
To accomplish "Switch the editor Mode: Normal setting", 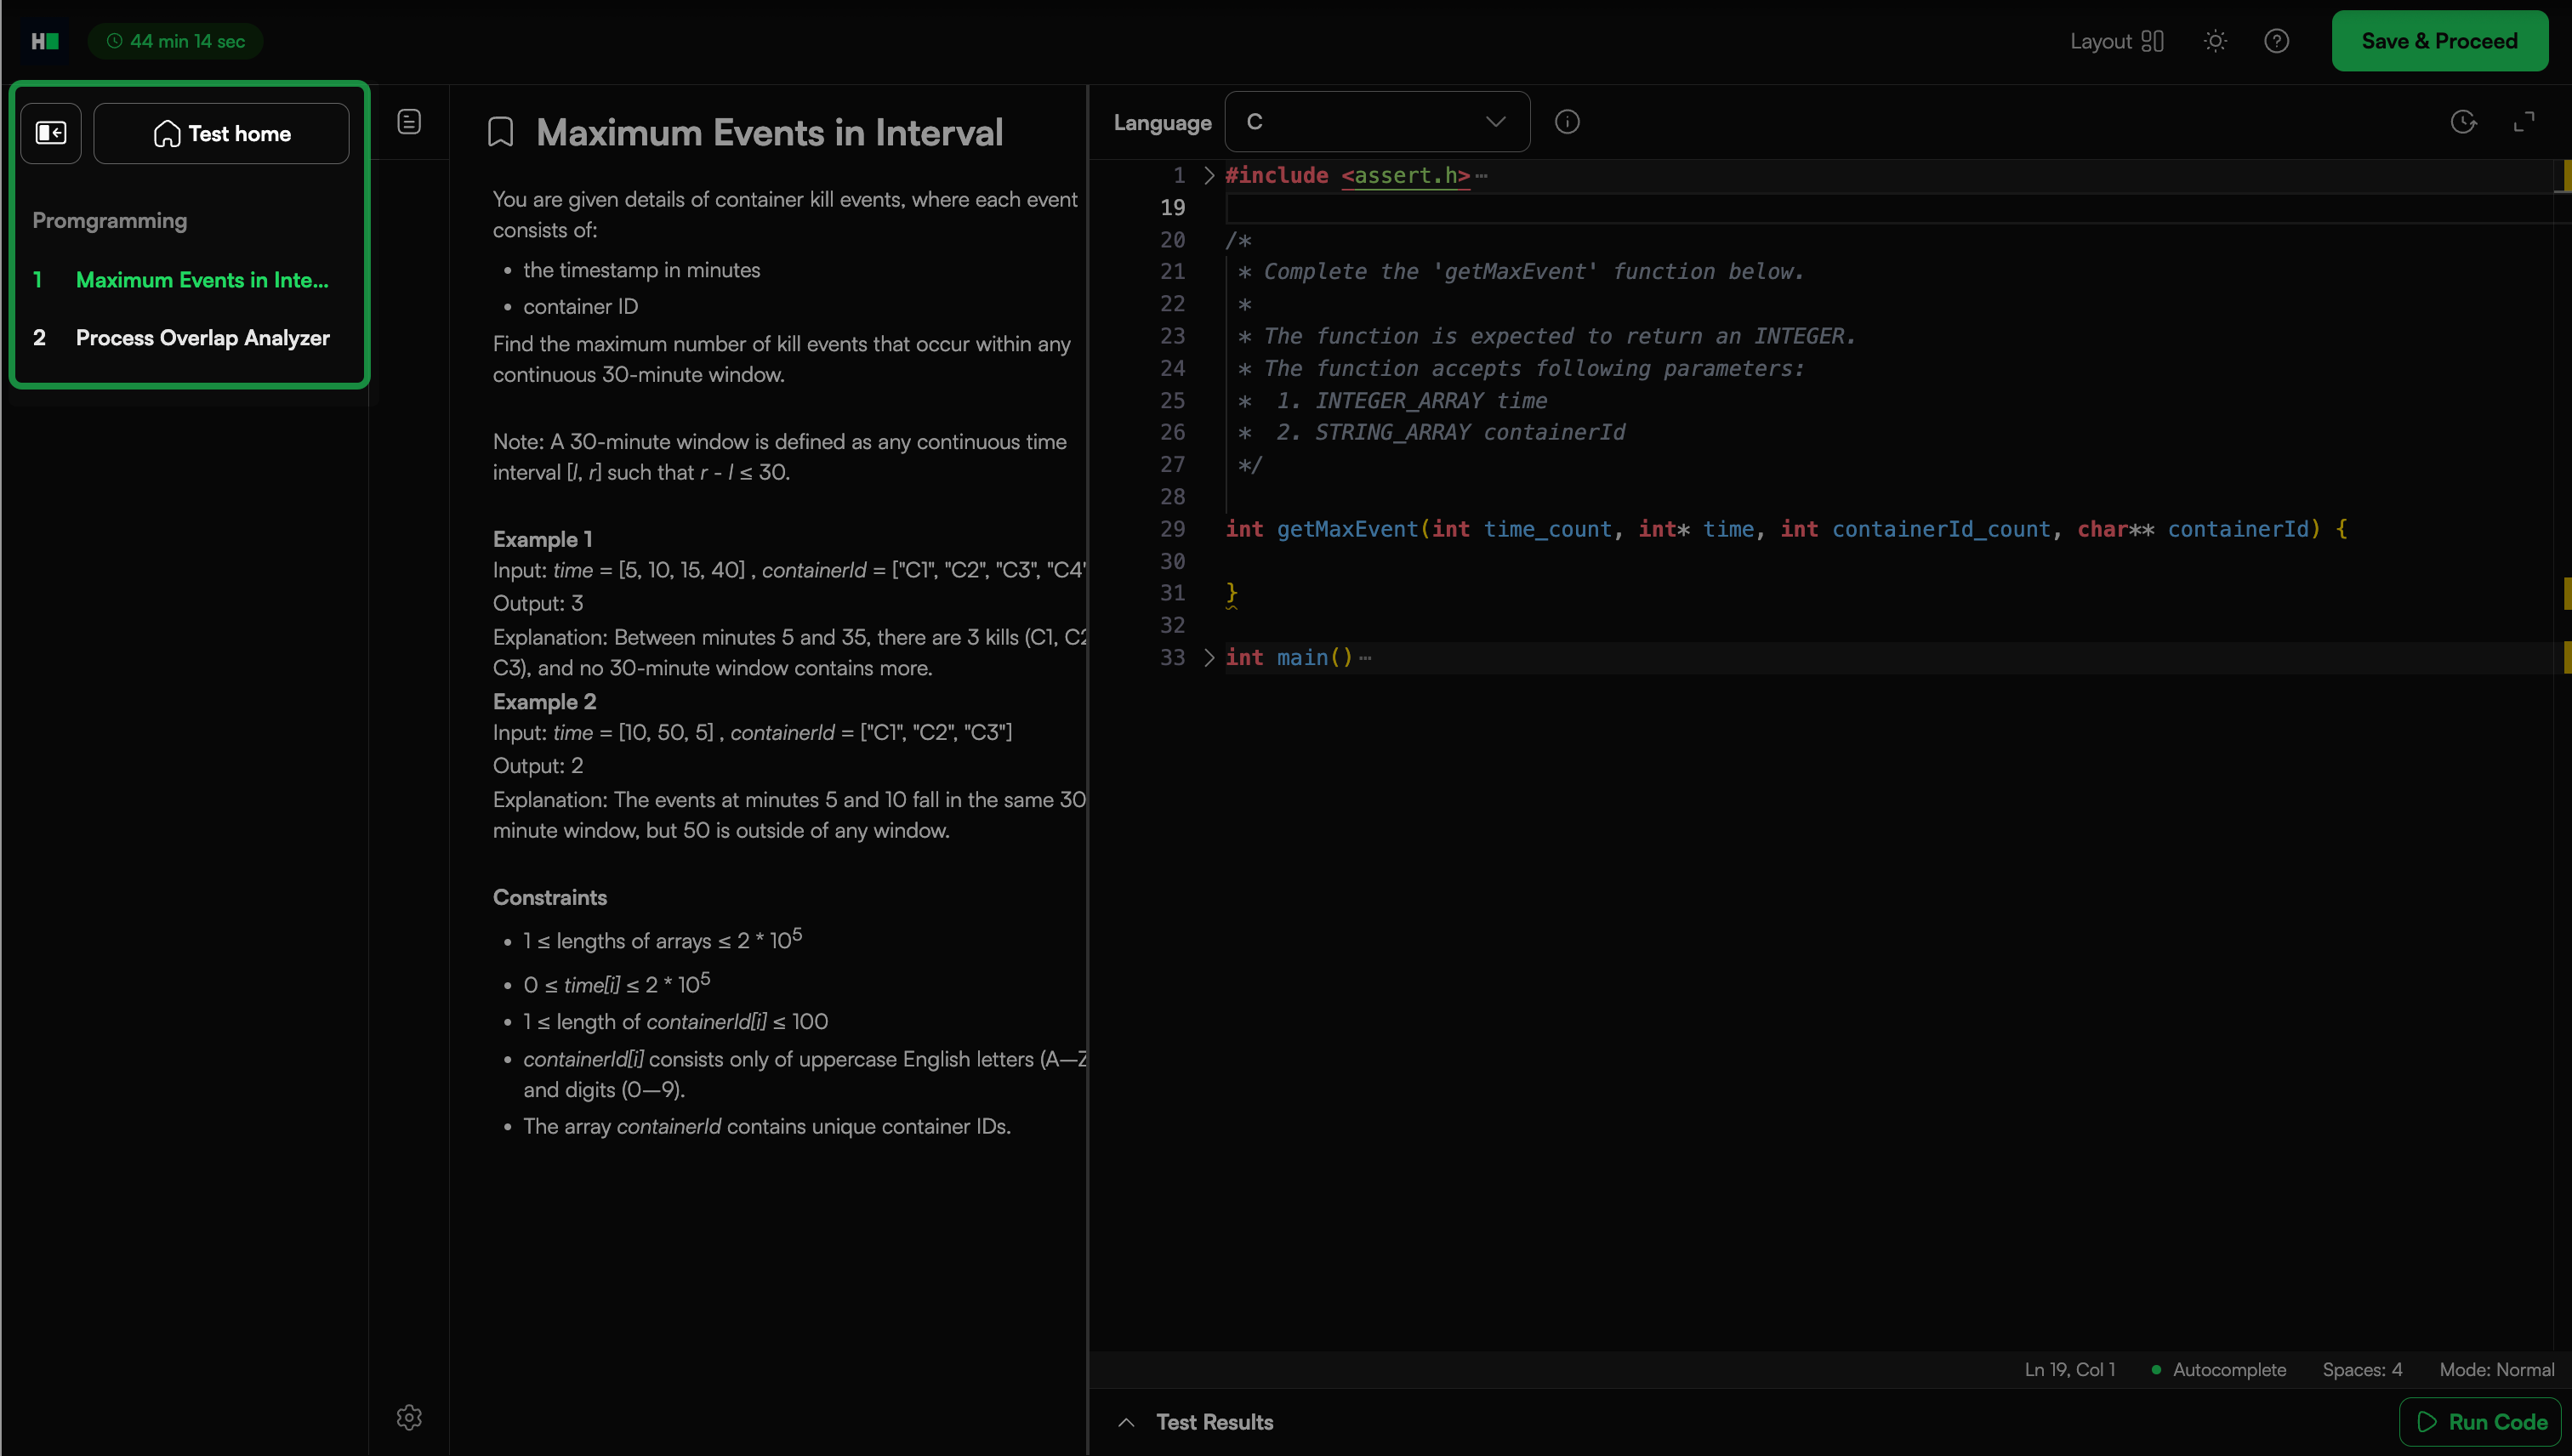I will (x=2496, y=1369).
